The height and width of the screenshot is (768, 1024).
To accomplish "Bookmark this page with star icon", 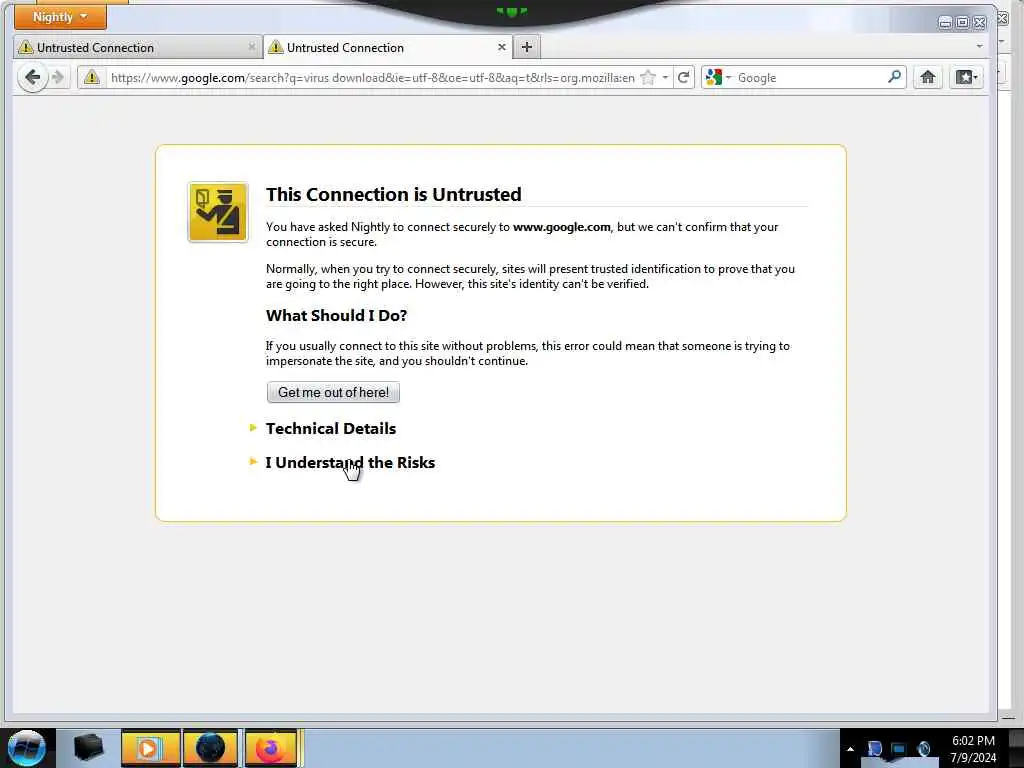I will [648, 78].
